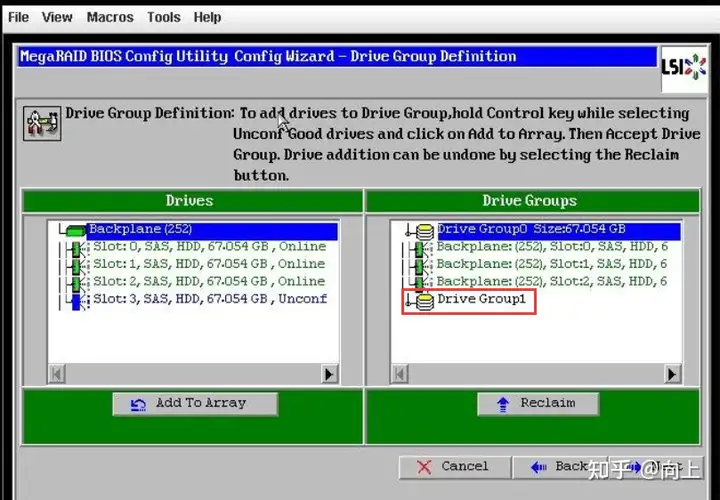This screenshot has height=500, width=720.
Task: Click the Add To Array button
Action: [x=195, y=404]
